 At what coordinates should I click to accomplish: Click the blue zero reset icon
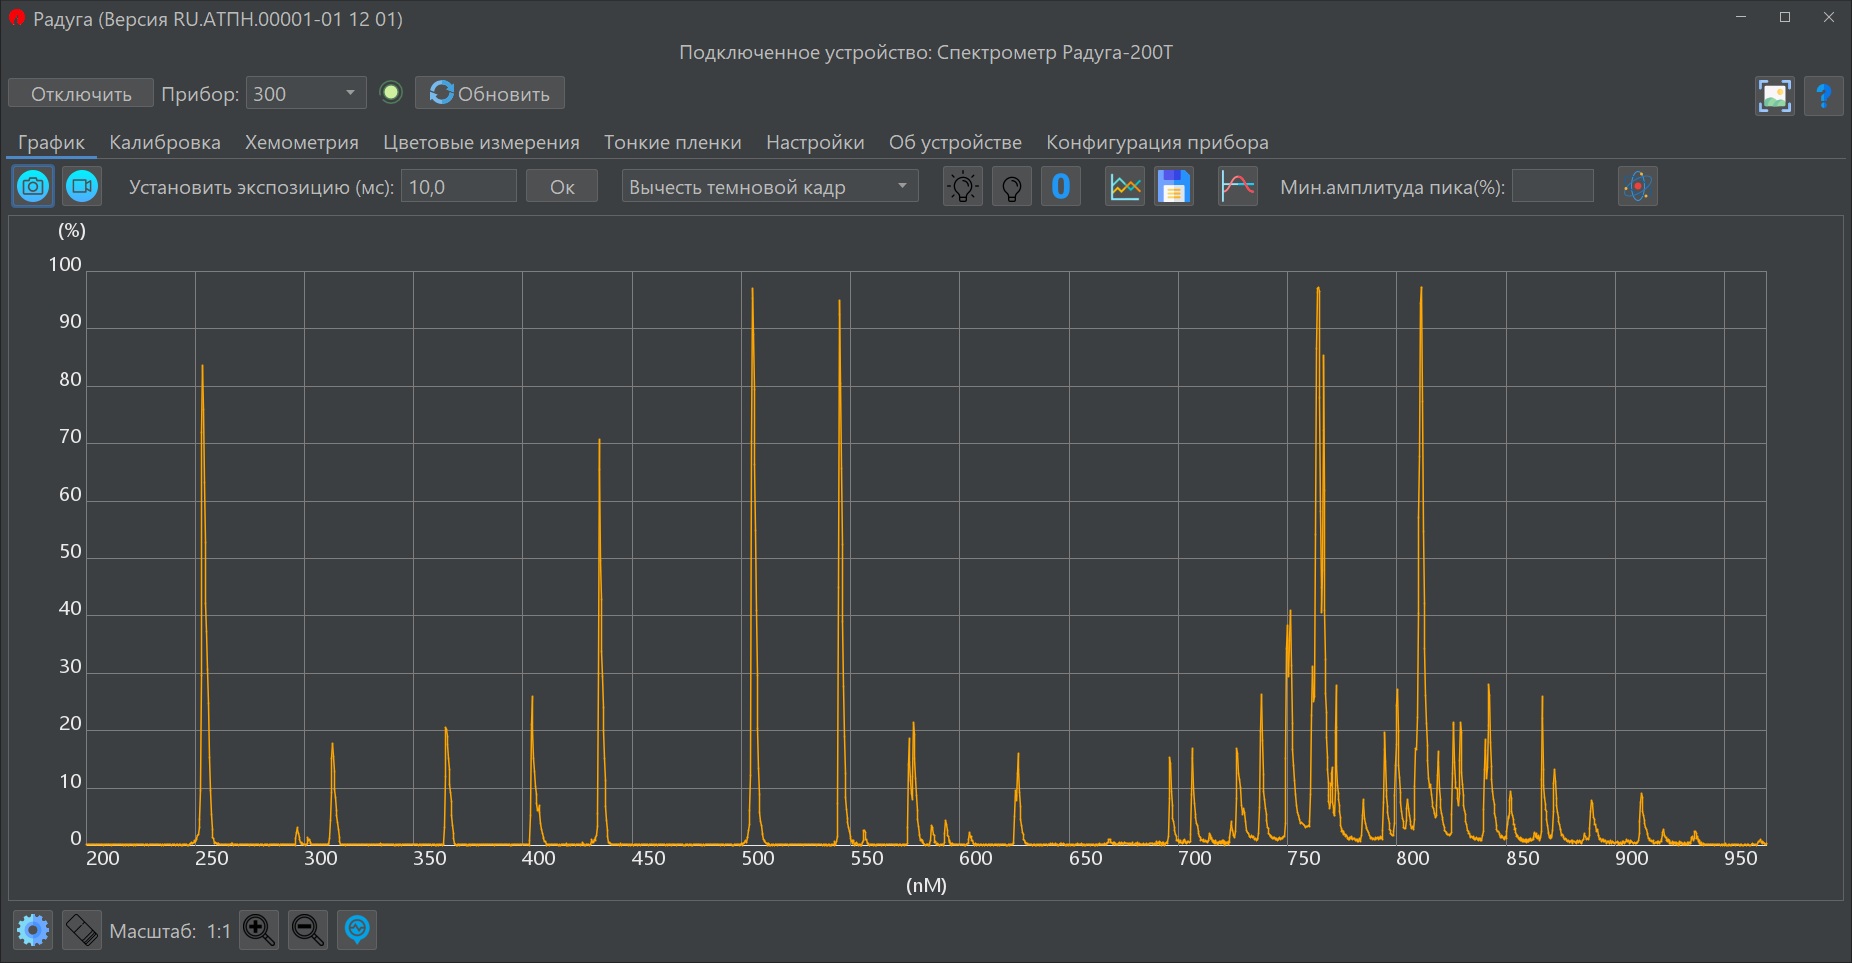click(x=1060, y=187)
